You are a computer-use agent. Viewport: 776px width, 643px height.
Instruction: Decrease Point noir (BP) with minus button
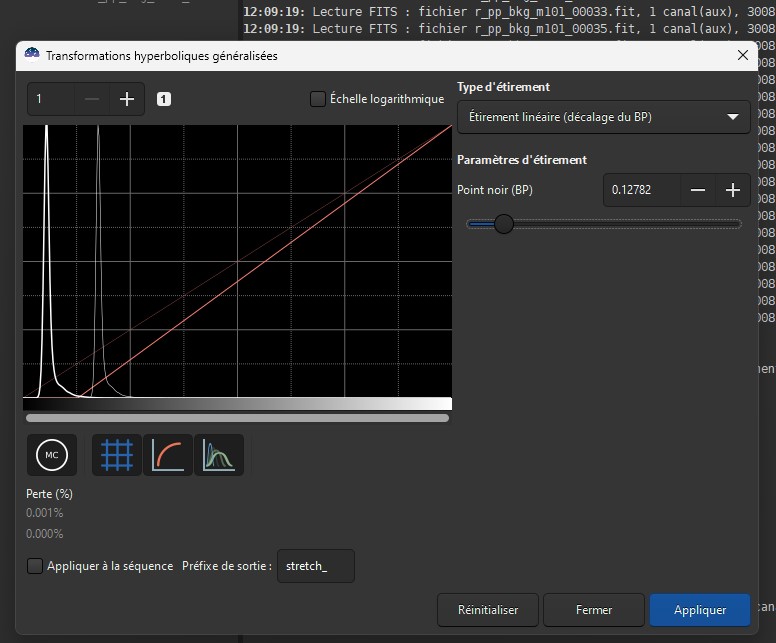pyautogui.click(x=698, y=190)
